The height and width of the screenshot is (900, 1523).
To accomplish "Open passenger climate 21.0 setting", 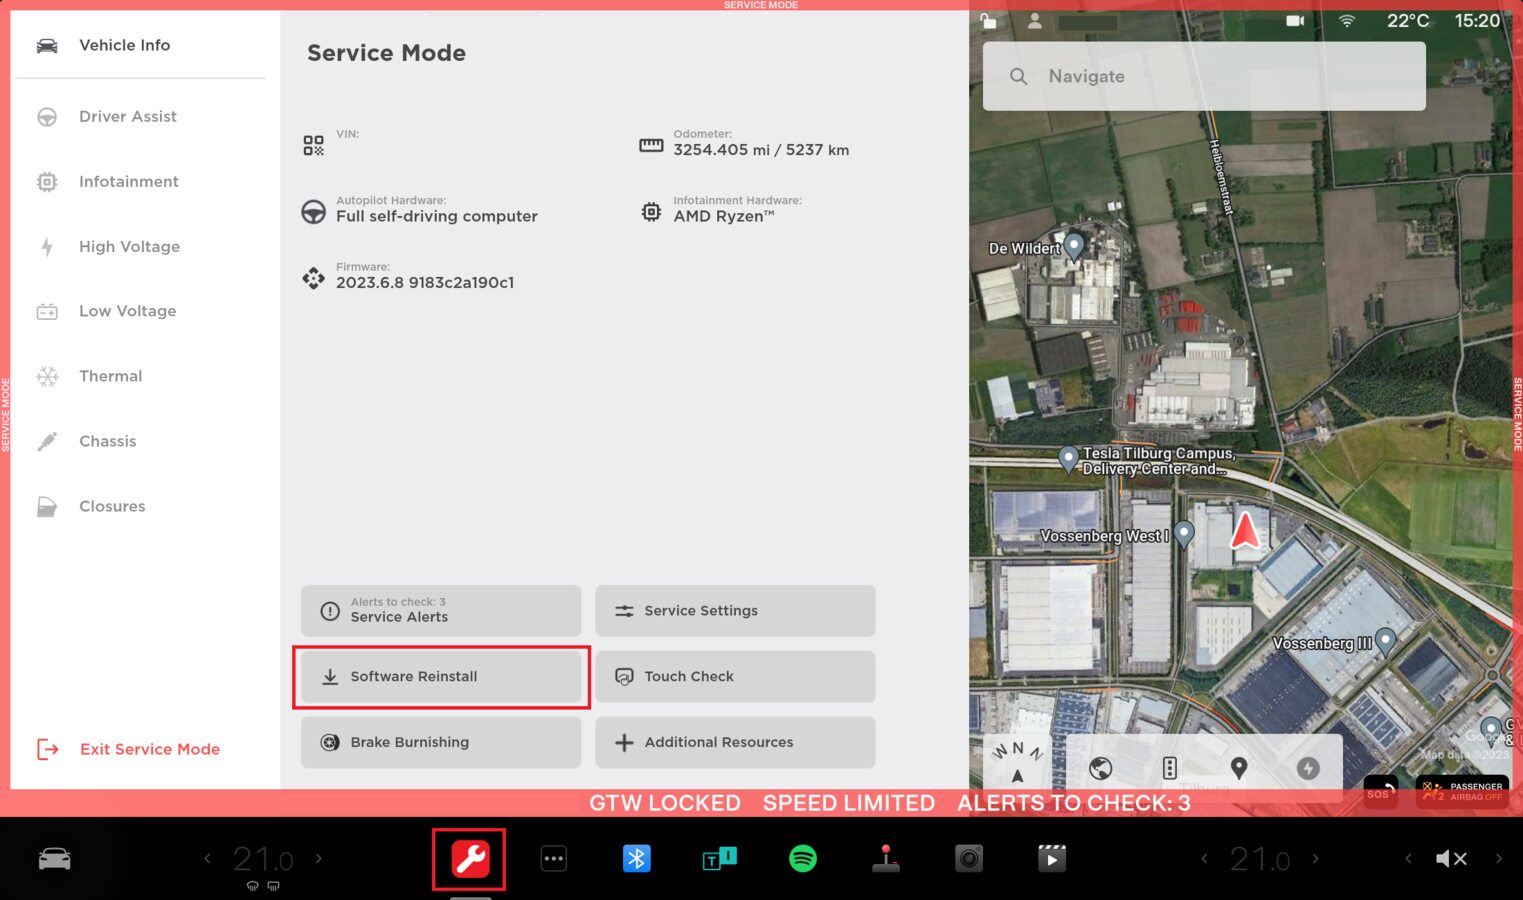I will tap(1259, 859).
